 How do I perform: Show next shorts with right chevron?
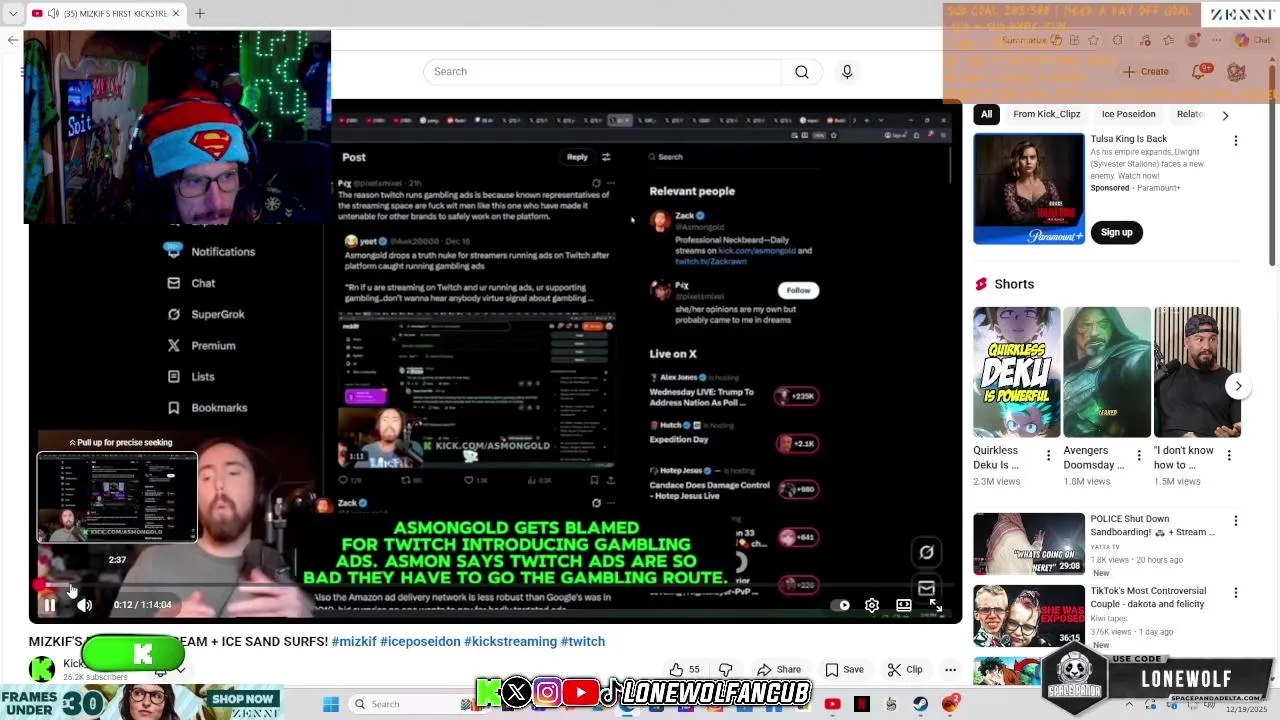(x=1238, y=386)
